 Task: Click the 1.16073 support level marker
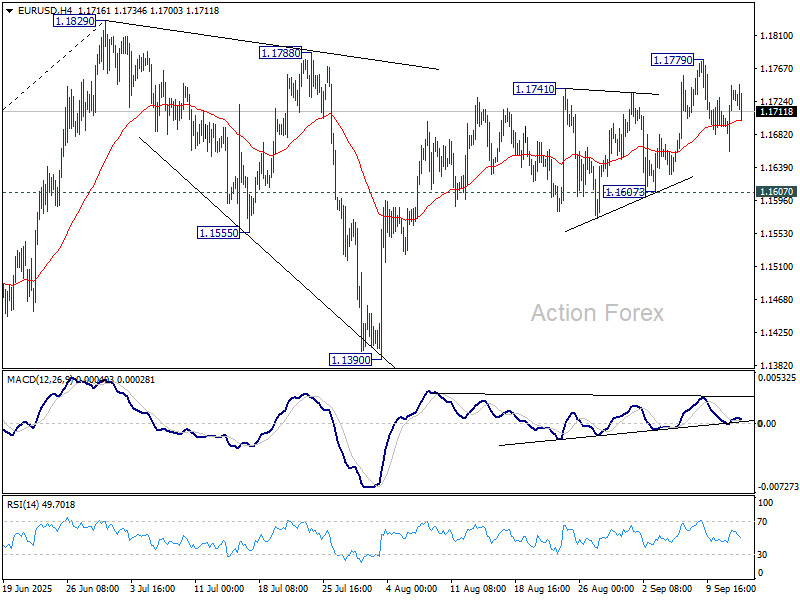coord(625,192)
